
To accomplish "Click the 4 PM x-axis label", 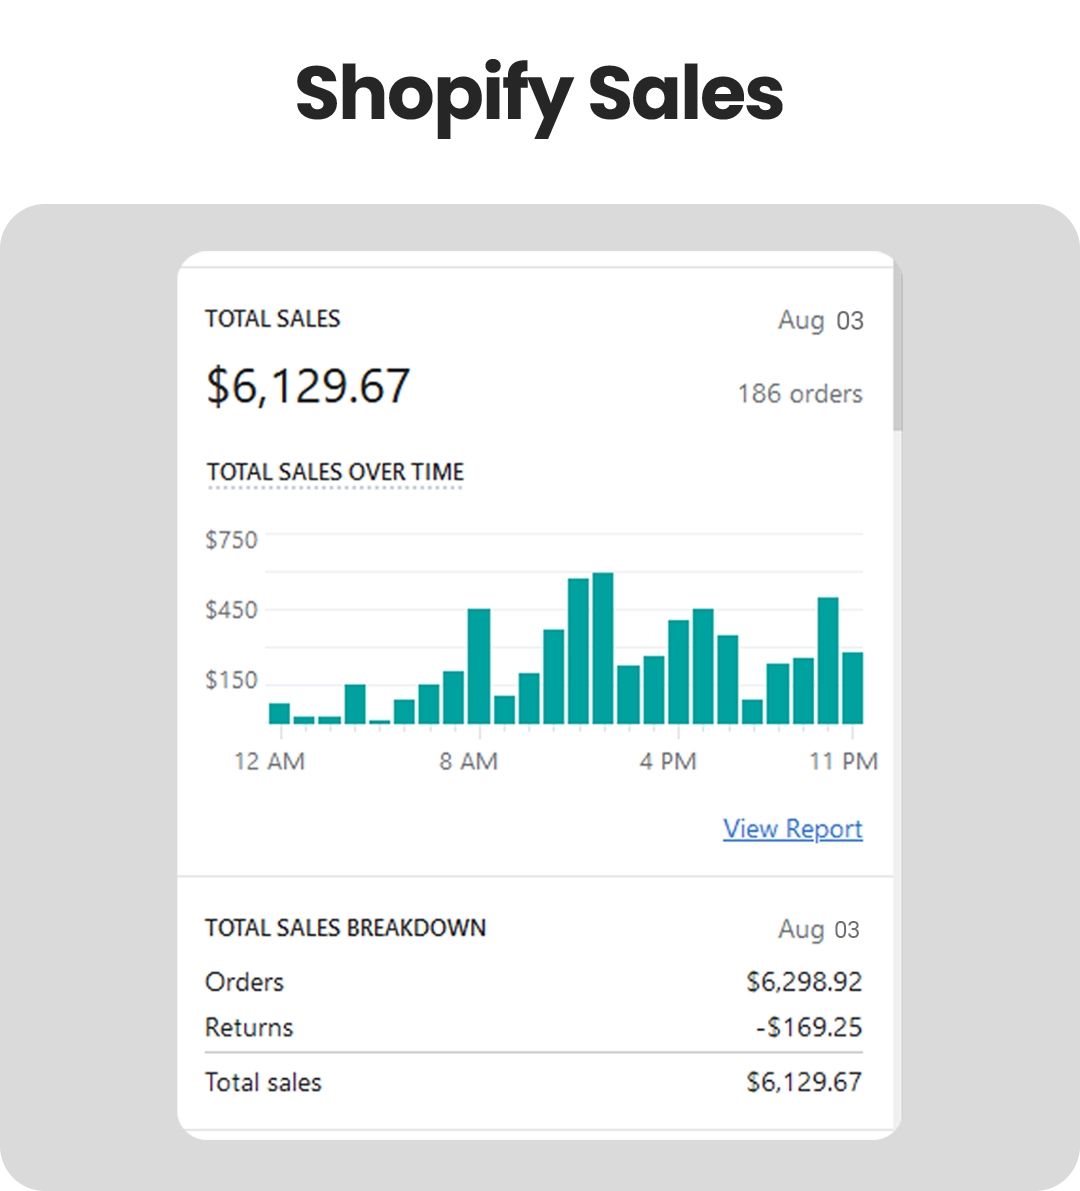I will click(668, 762).
